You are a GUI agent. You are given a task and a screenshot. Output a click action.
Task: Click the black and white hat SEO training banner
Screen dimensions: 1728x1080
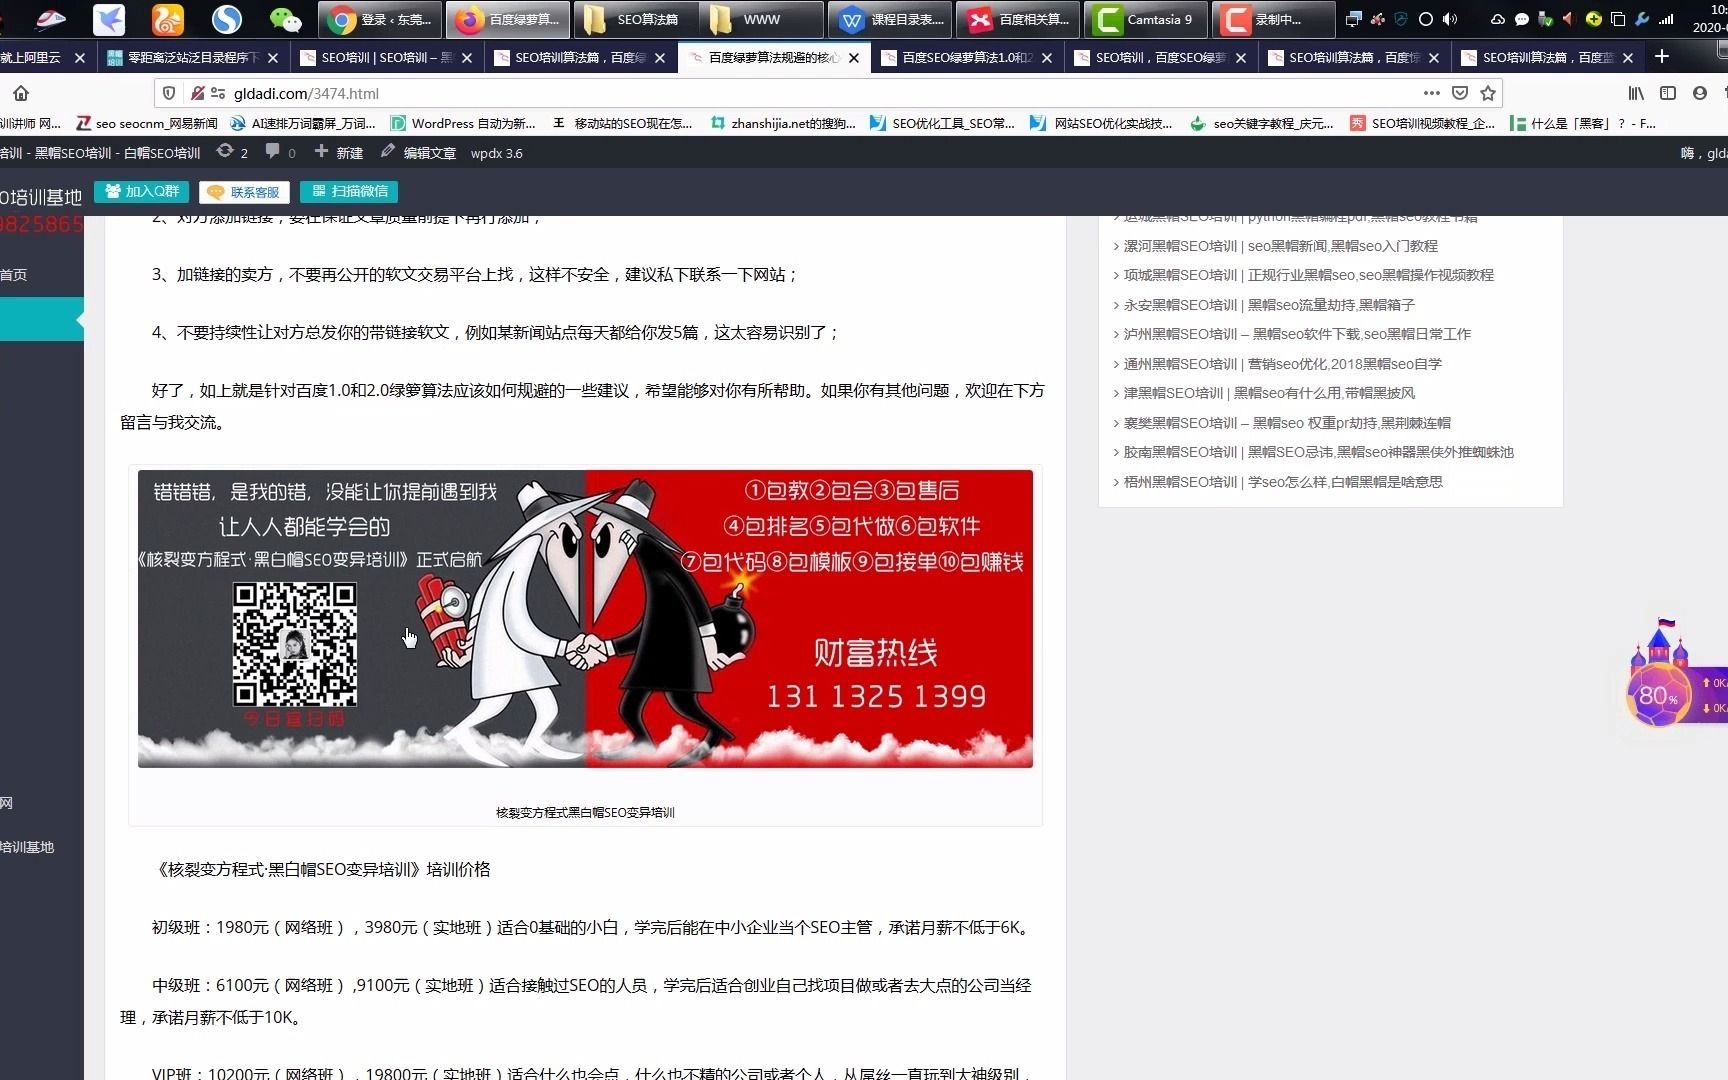tap(585, 619)
